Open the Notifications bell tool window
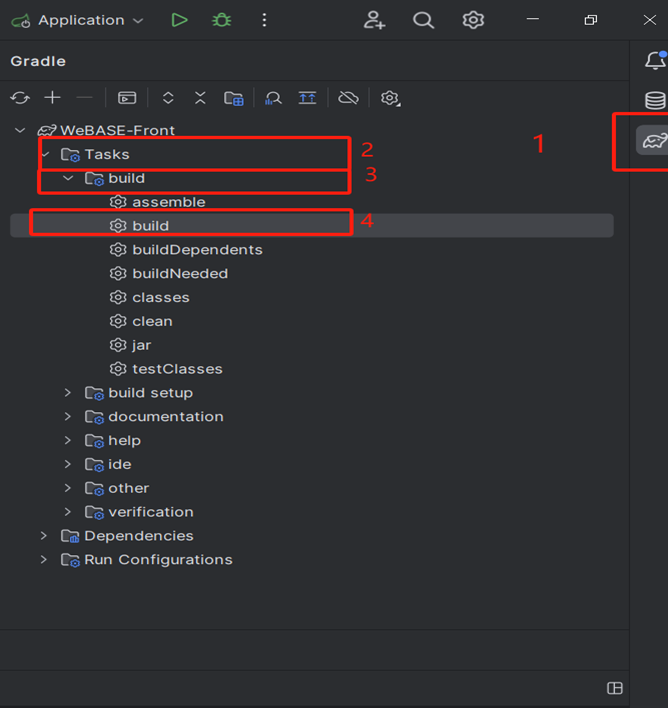 (x=655, y=60)
